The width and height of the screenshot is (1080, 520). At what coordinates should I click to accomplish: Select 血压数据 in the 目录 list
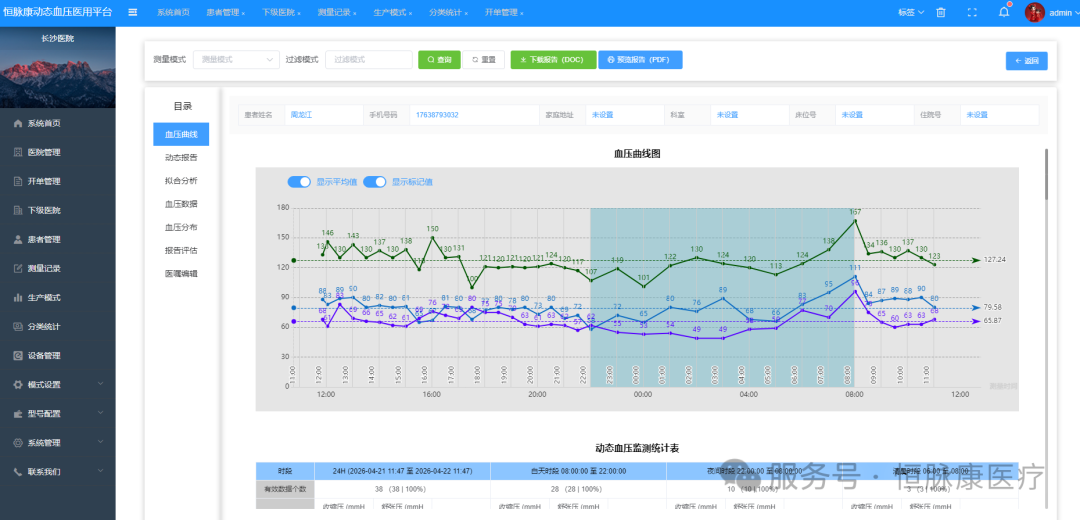coord(181,204)
